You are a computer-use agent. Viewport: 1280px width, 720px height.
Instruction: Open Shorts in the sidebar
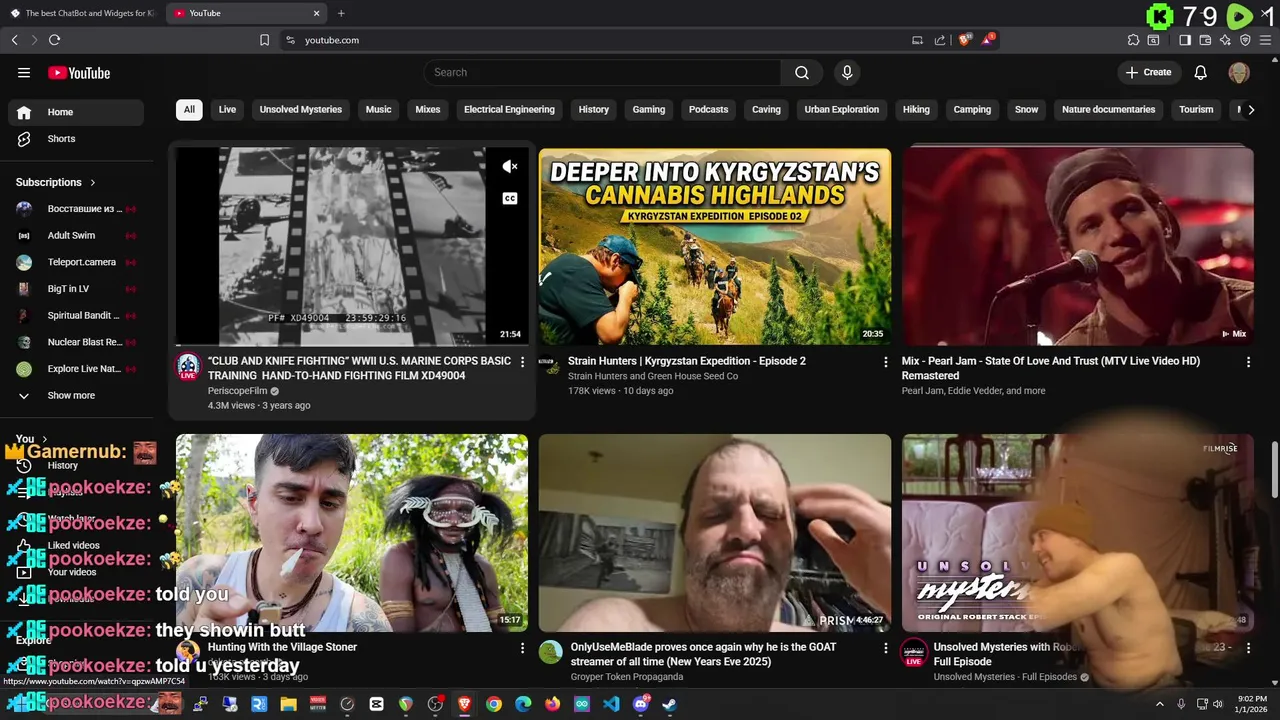coord(76,139)
